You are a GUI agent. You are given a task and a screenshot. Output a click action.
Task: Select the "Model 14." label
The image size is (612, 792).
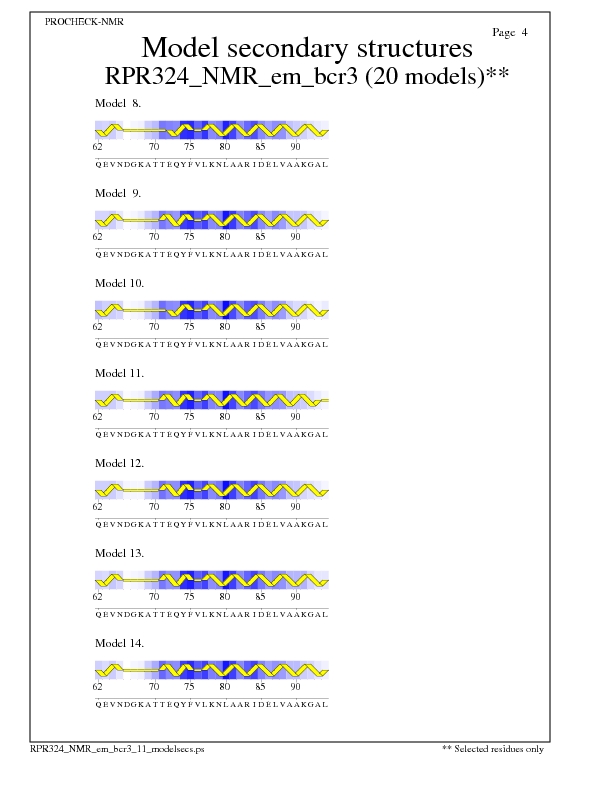[119, 643]
